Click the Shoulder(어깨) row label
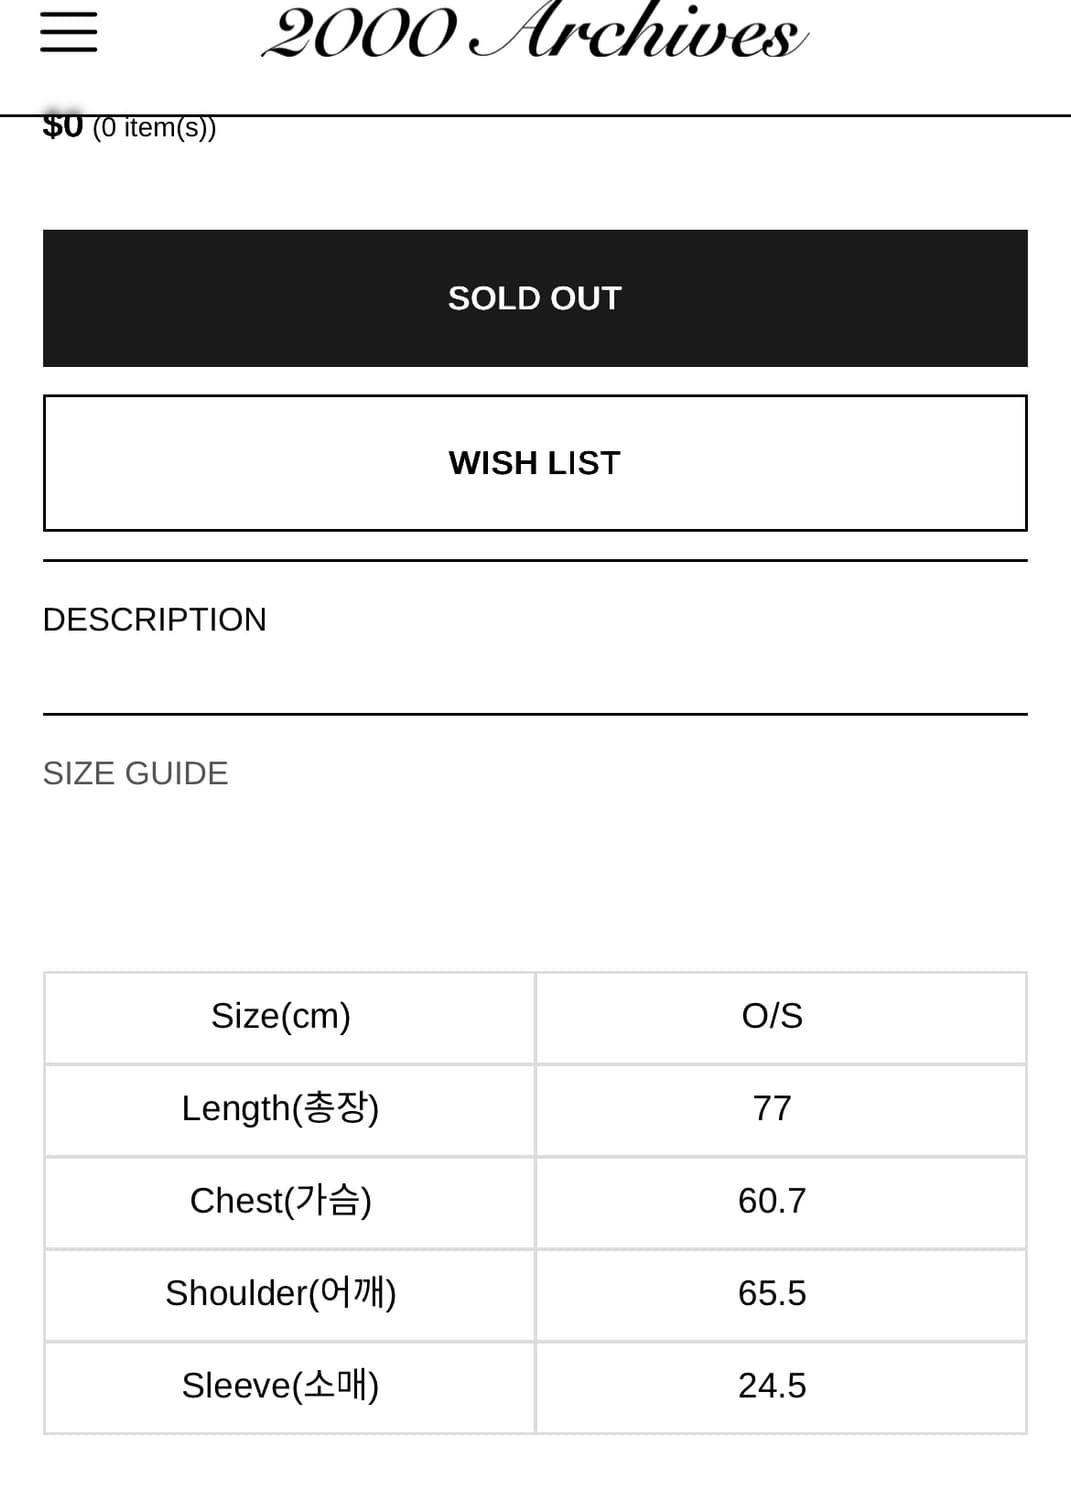This screenshot has width=1071, height=1500. (281, 1293)
